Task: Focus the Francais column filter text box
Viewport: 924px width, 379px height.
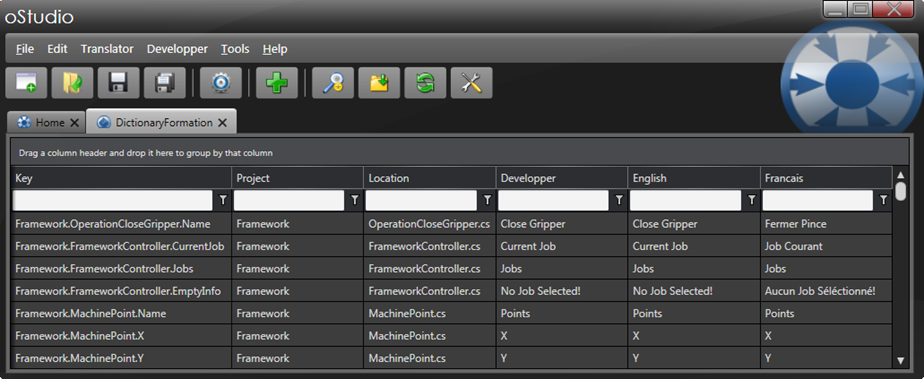Action: coord(818,200)
